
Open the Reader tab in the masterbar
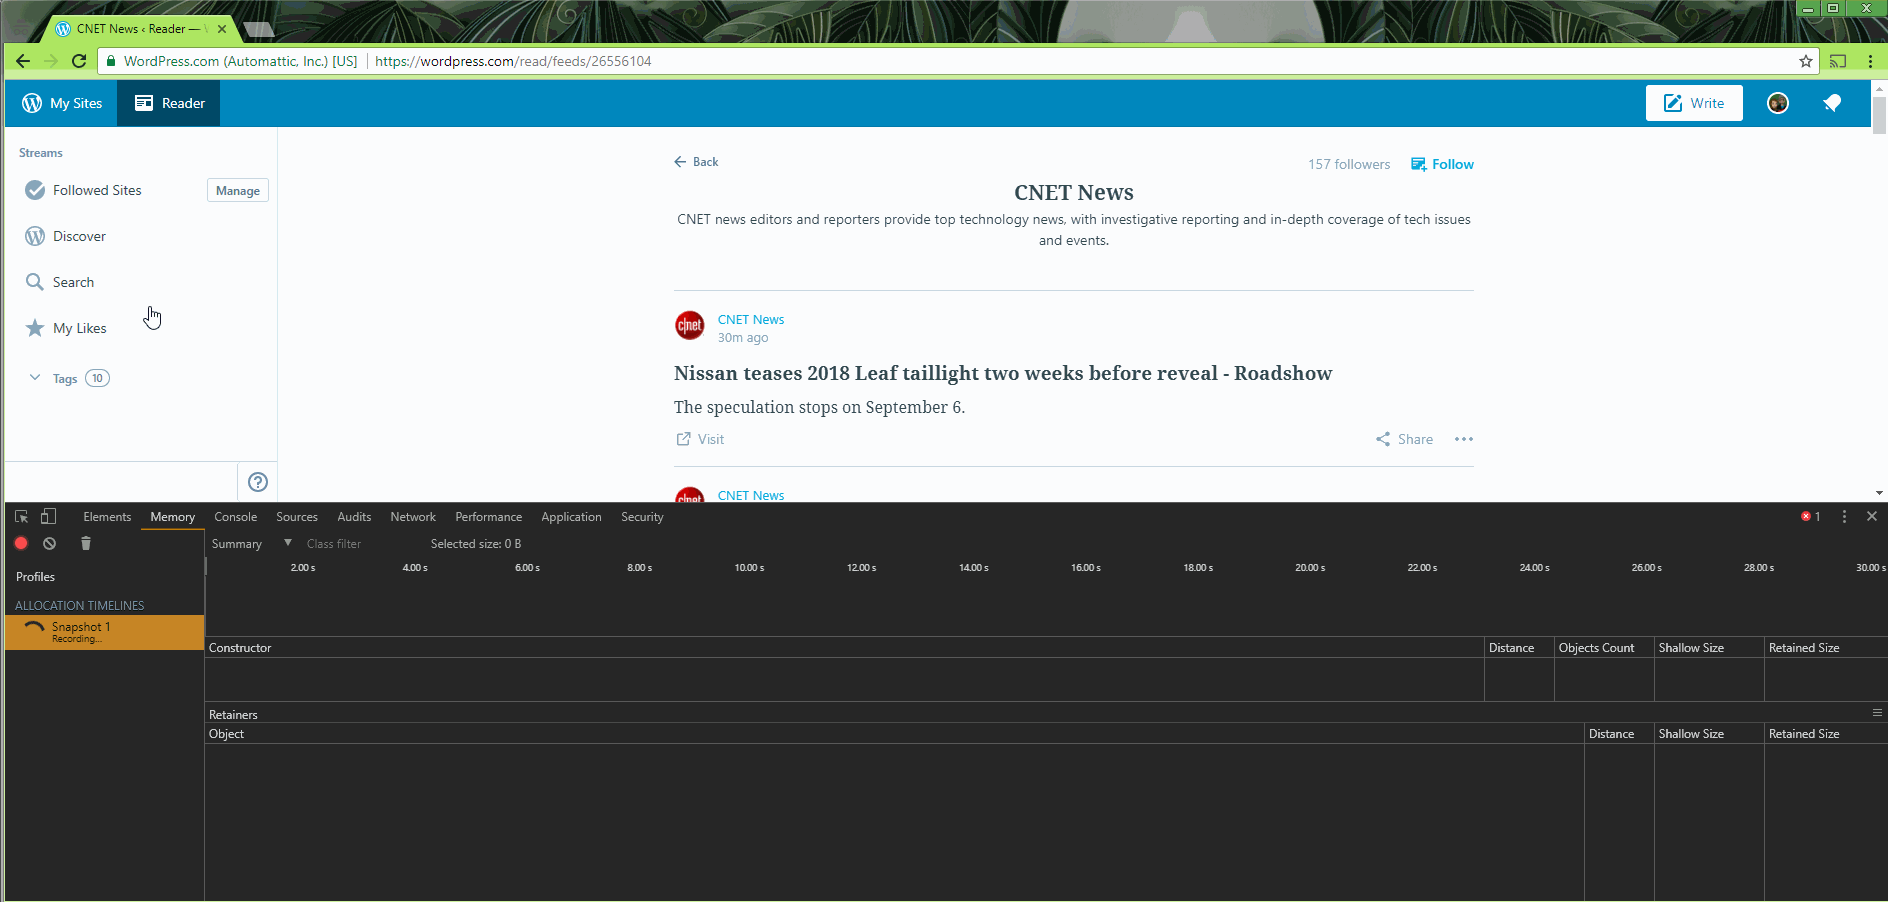(x=169, y=103)
